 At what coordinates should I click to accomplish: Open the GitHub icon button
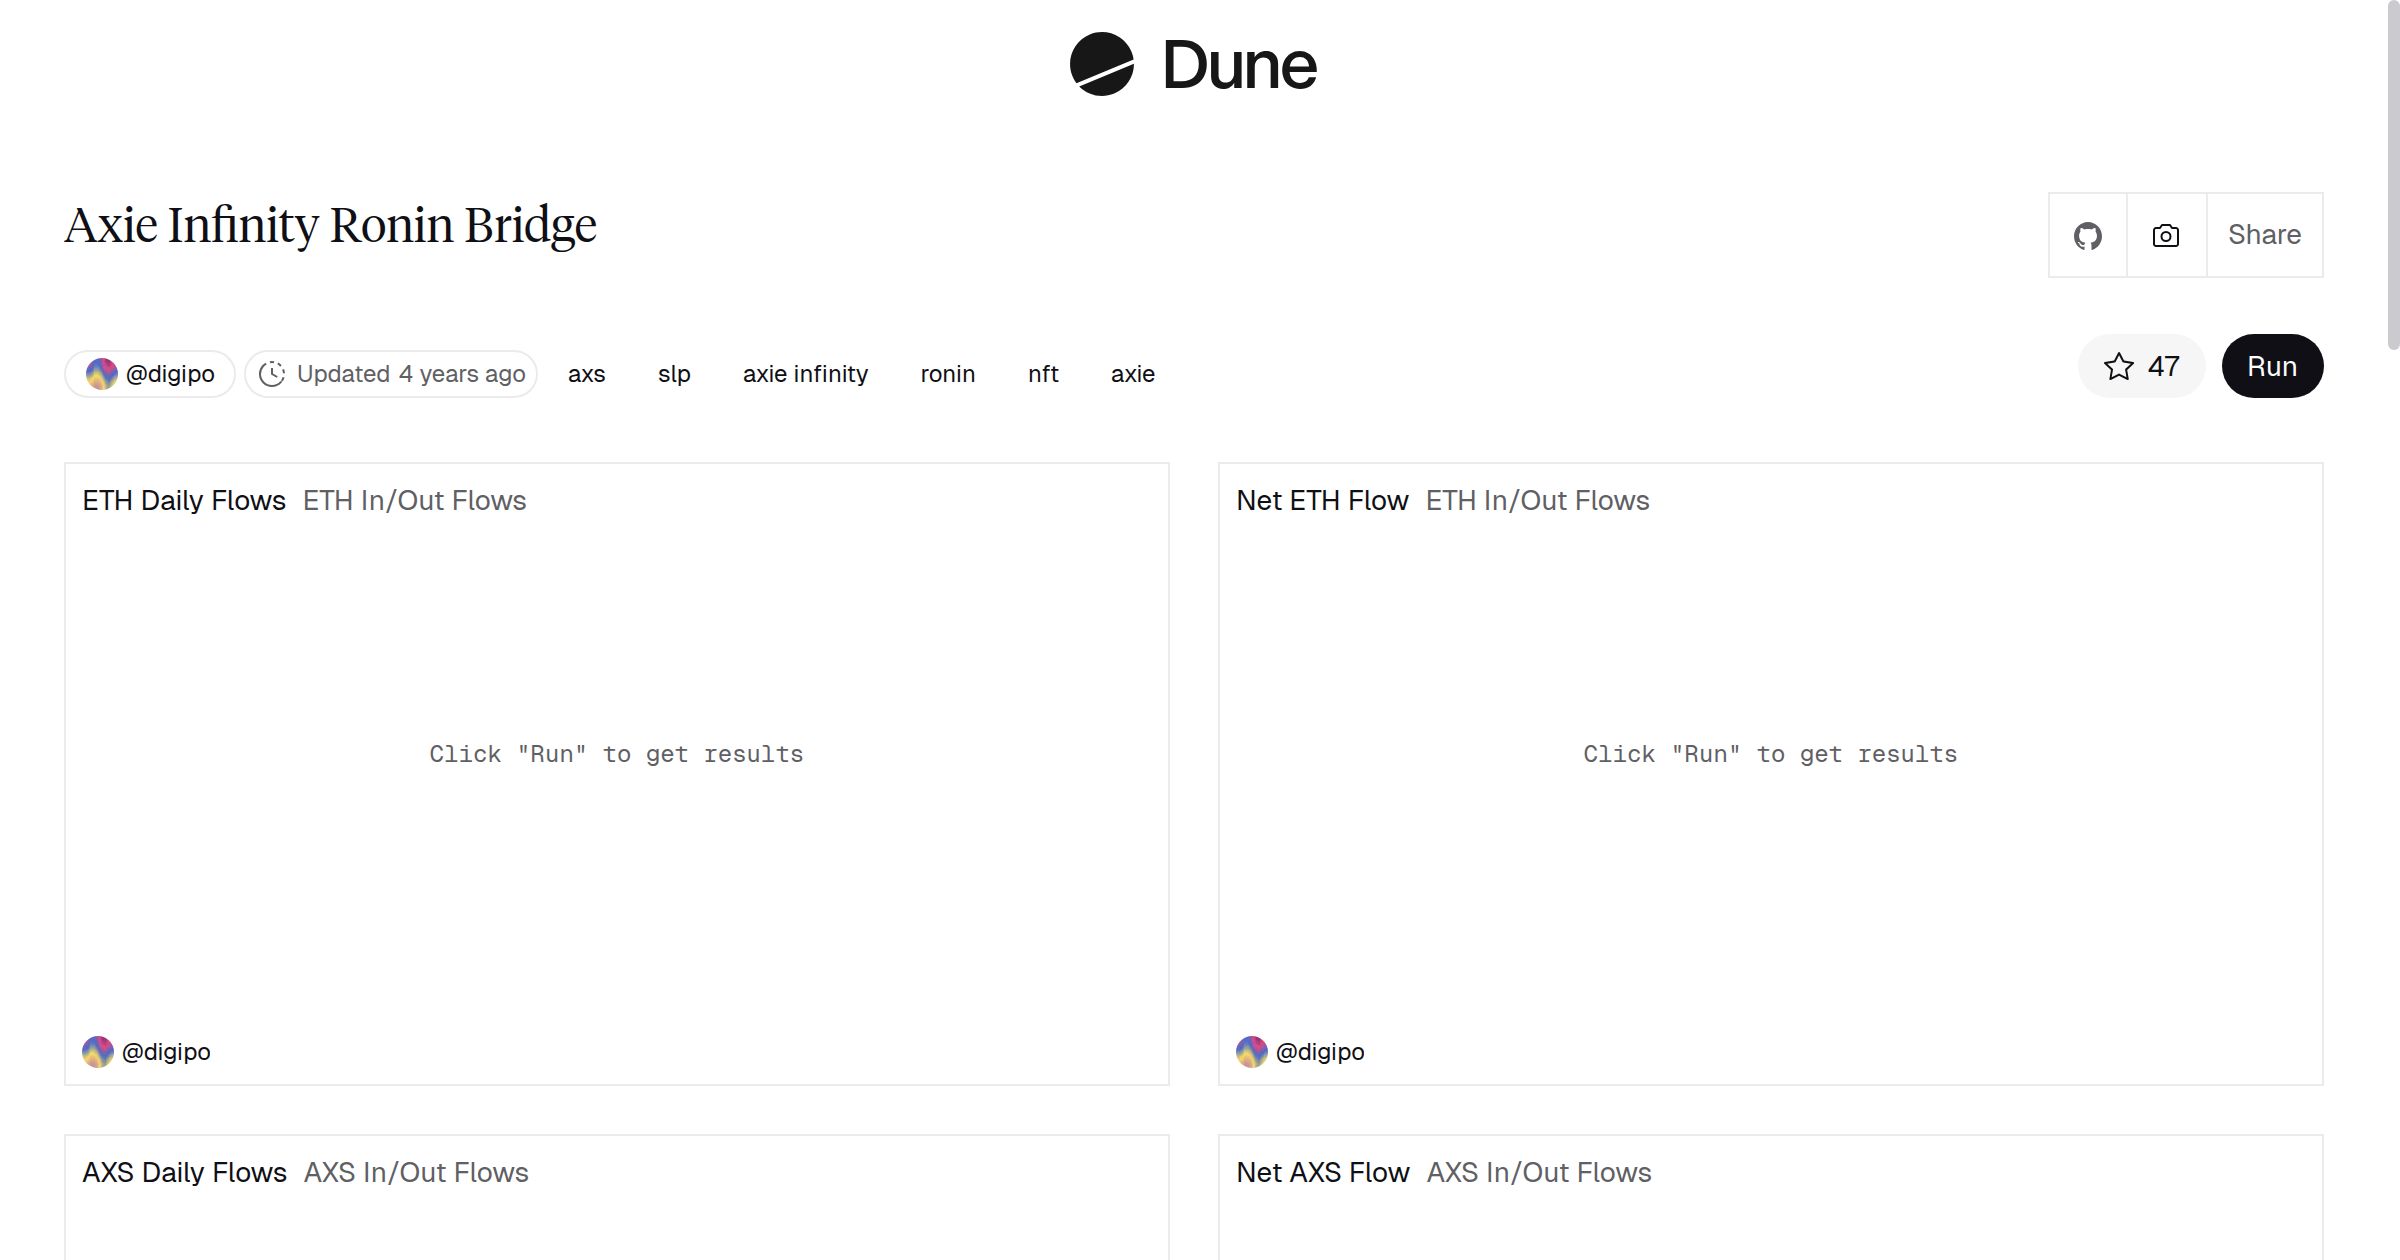pyautogui.click(x=2087, y=236)
